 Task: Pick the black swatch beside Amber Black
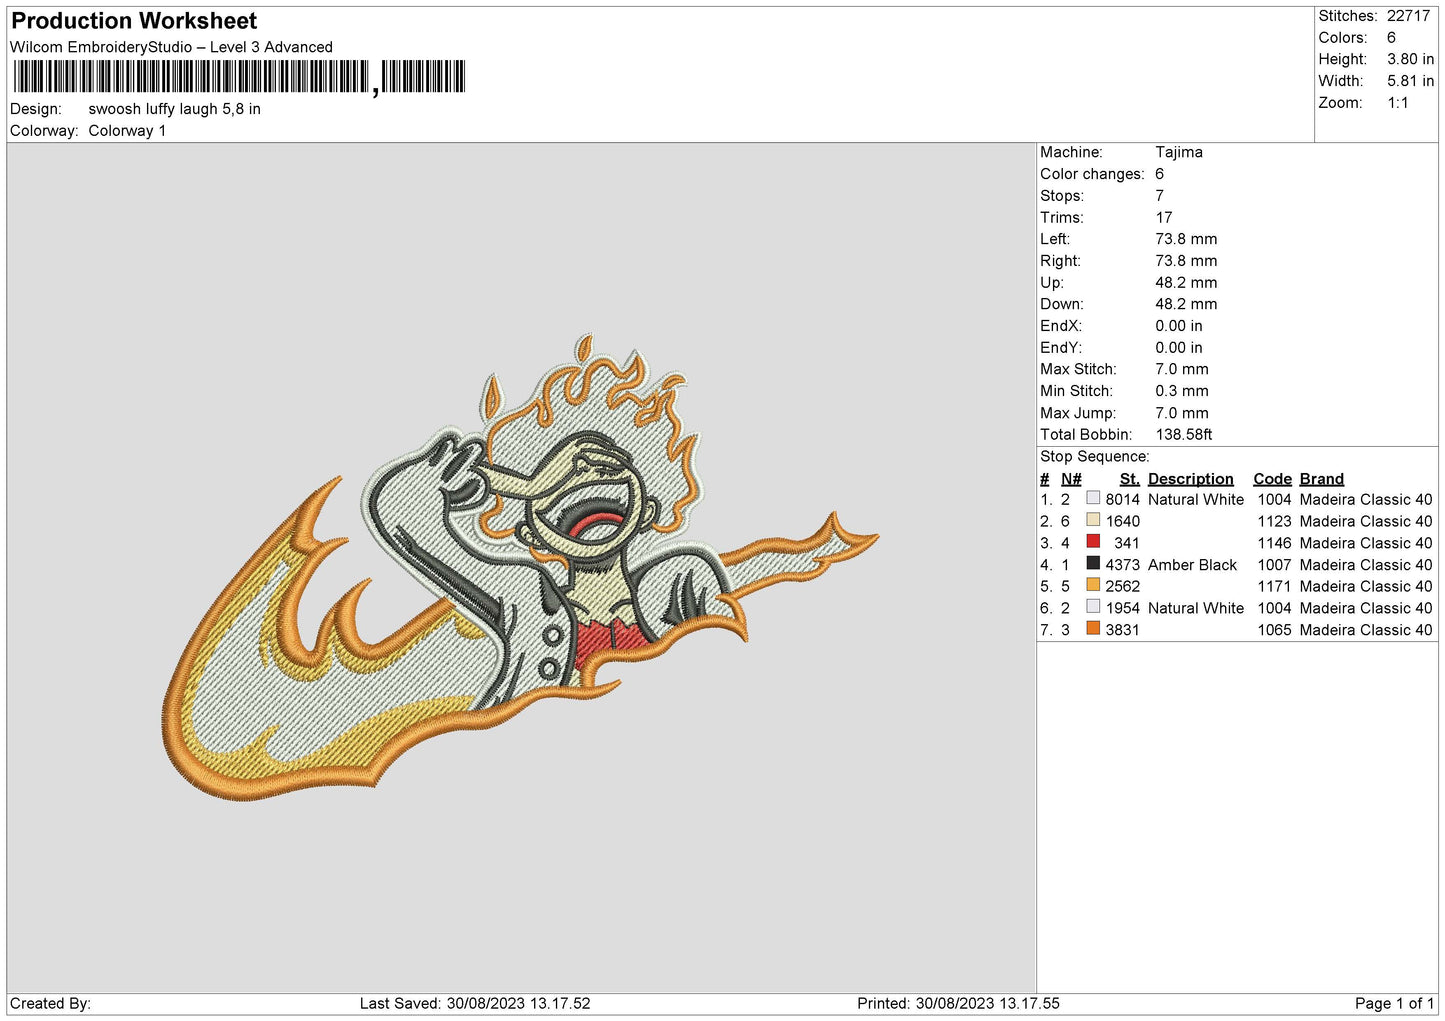coord(1093,564)
